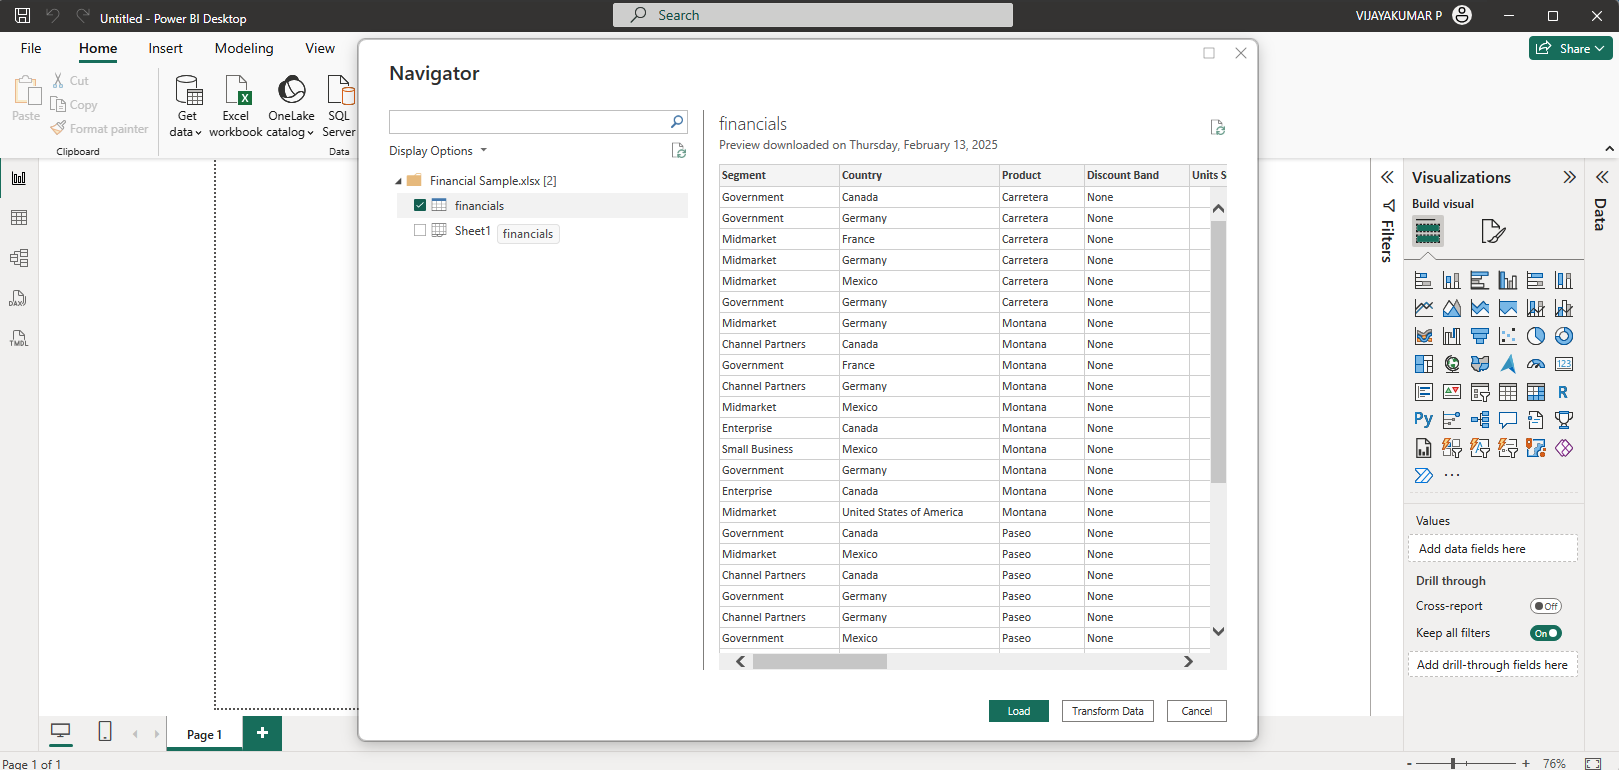
Task: Open the Get data icon
Action: [187, 104]
